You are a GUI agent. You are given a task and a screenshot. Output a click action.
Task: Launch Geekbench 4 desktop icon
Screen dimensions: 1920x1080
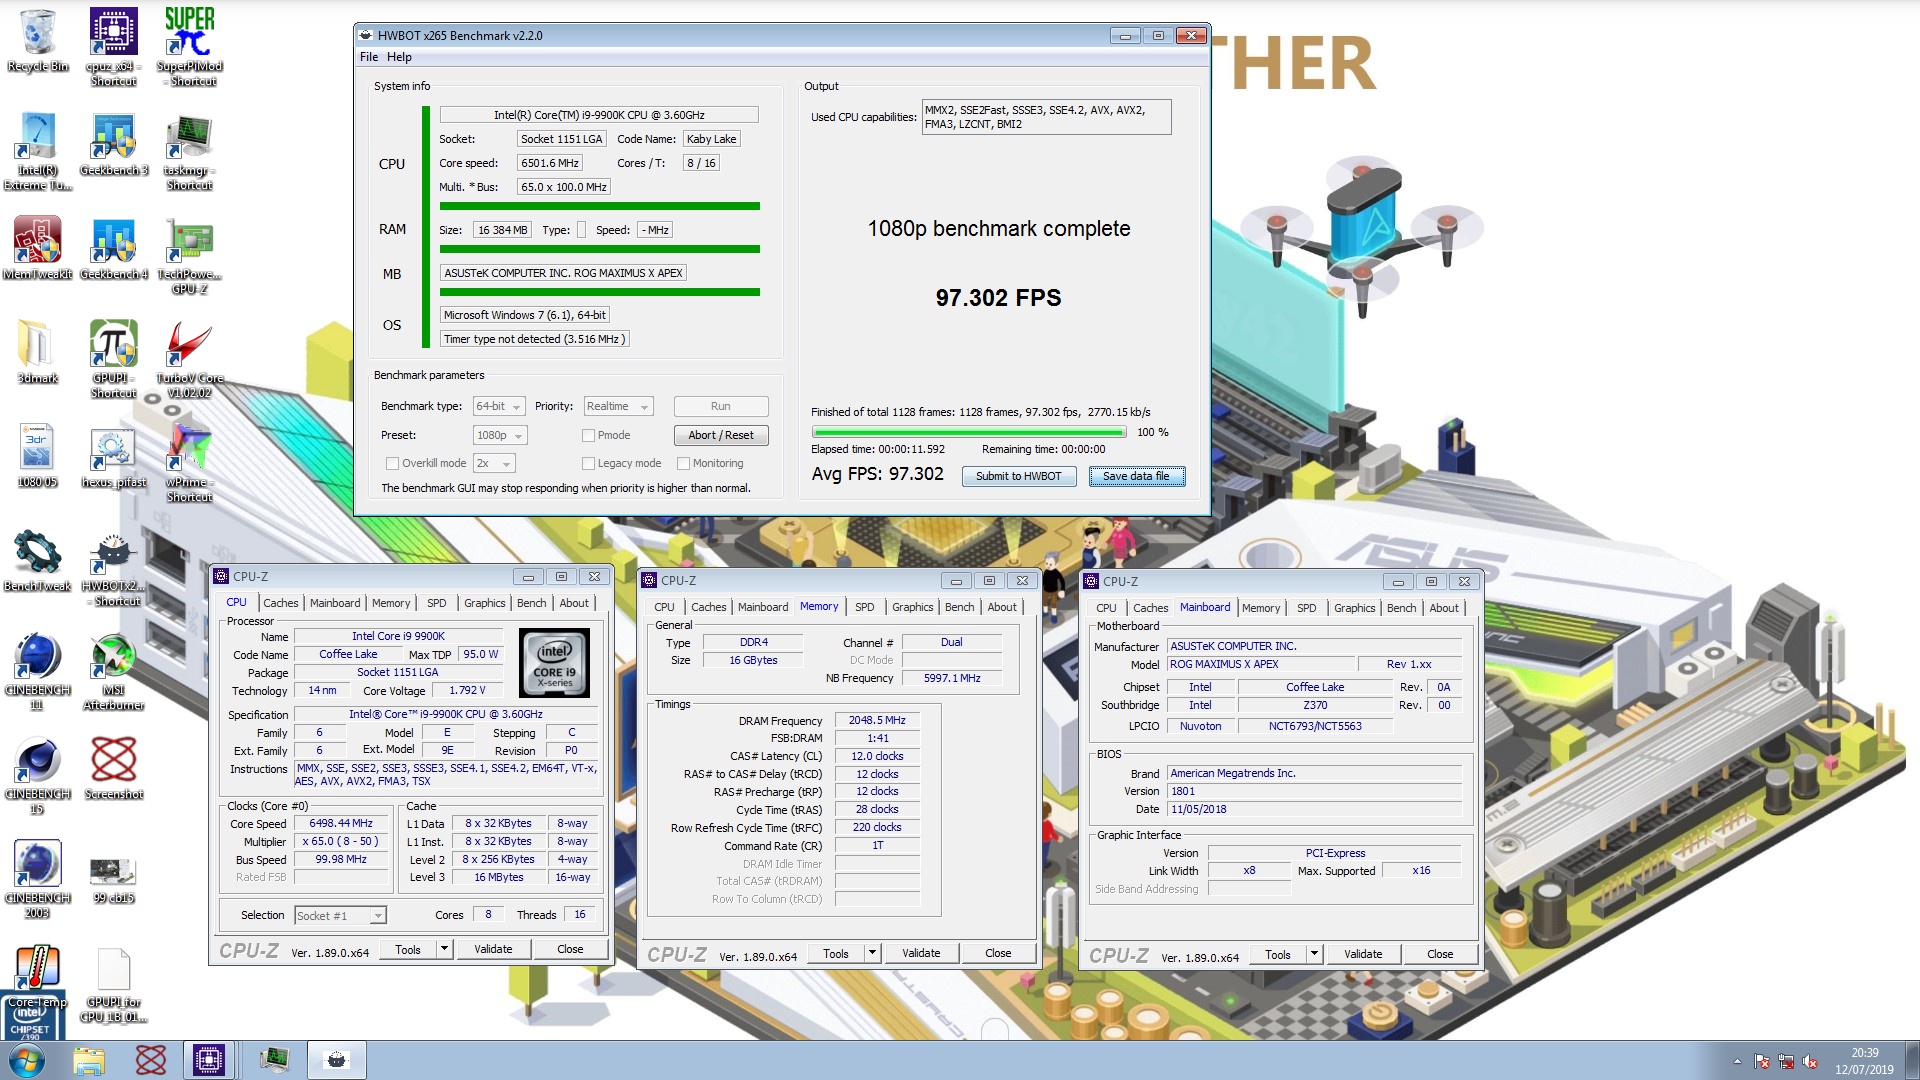113,248
